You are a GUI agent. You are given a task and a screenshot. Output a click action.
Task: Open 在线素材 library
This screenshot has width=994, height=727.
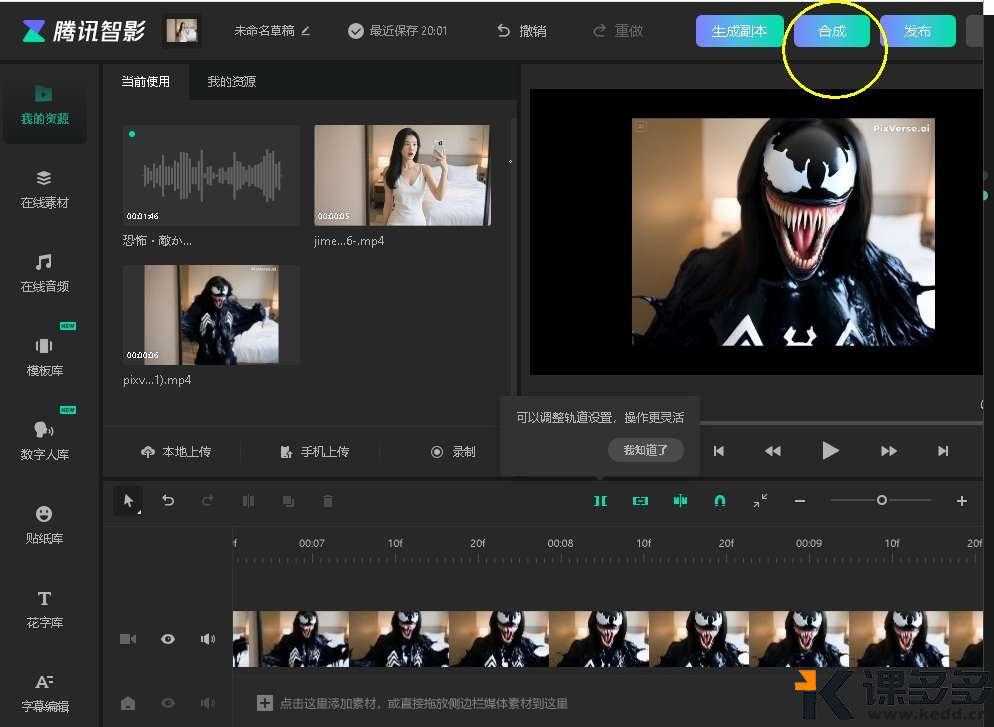tap(44, 190)
